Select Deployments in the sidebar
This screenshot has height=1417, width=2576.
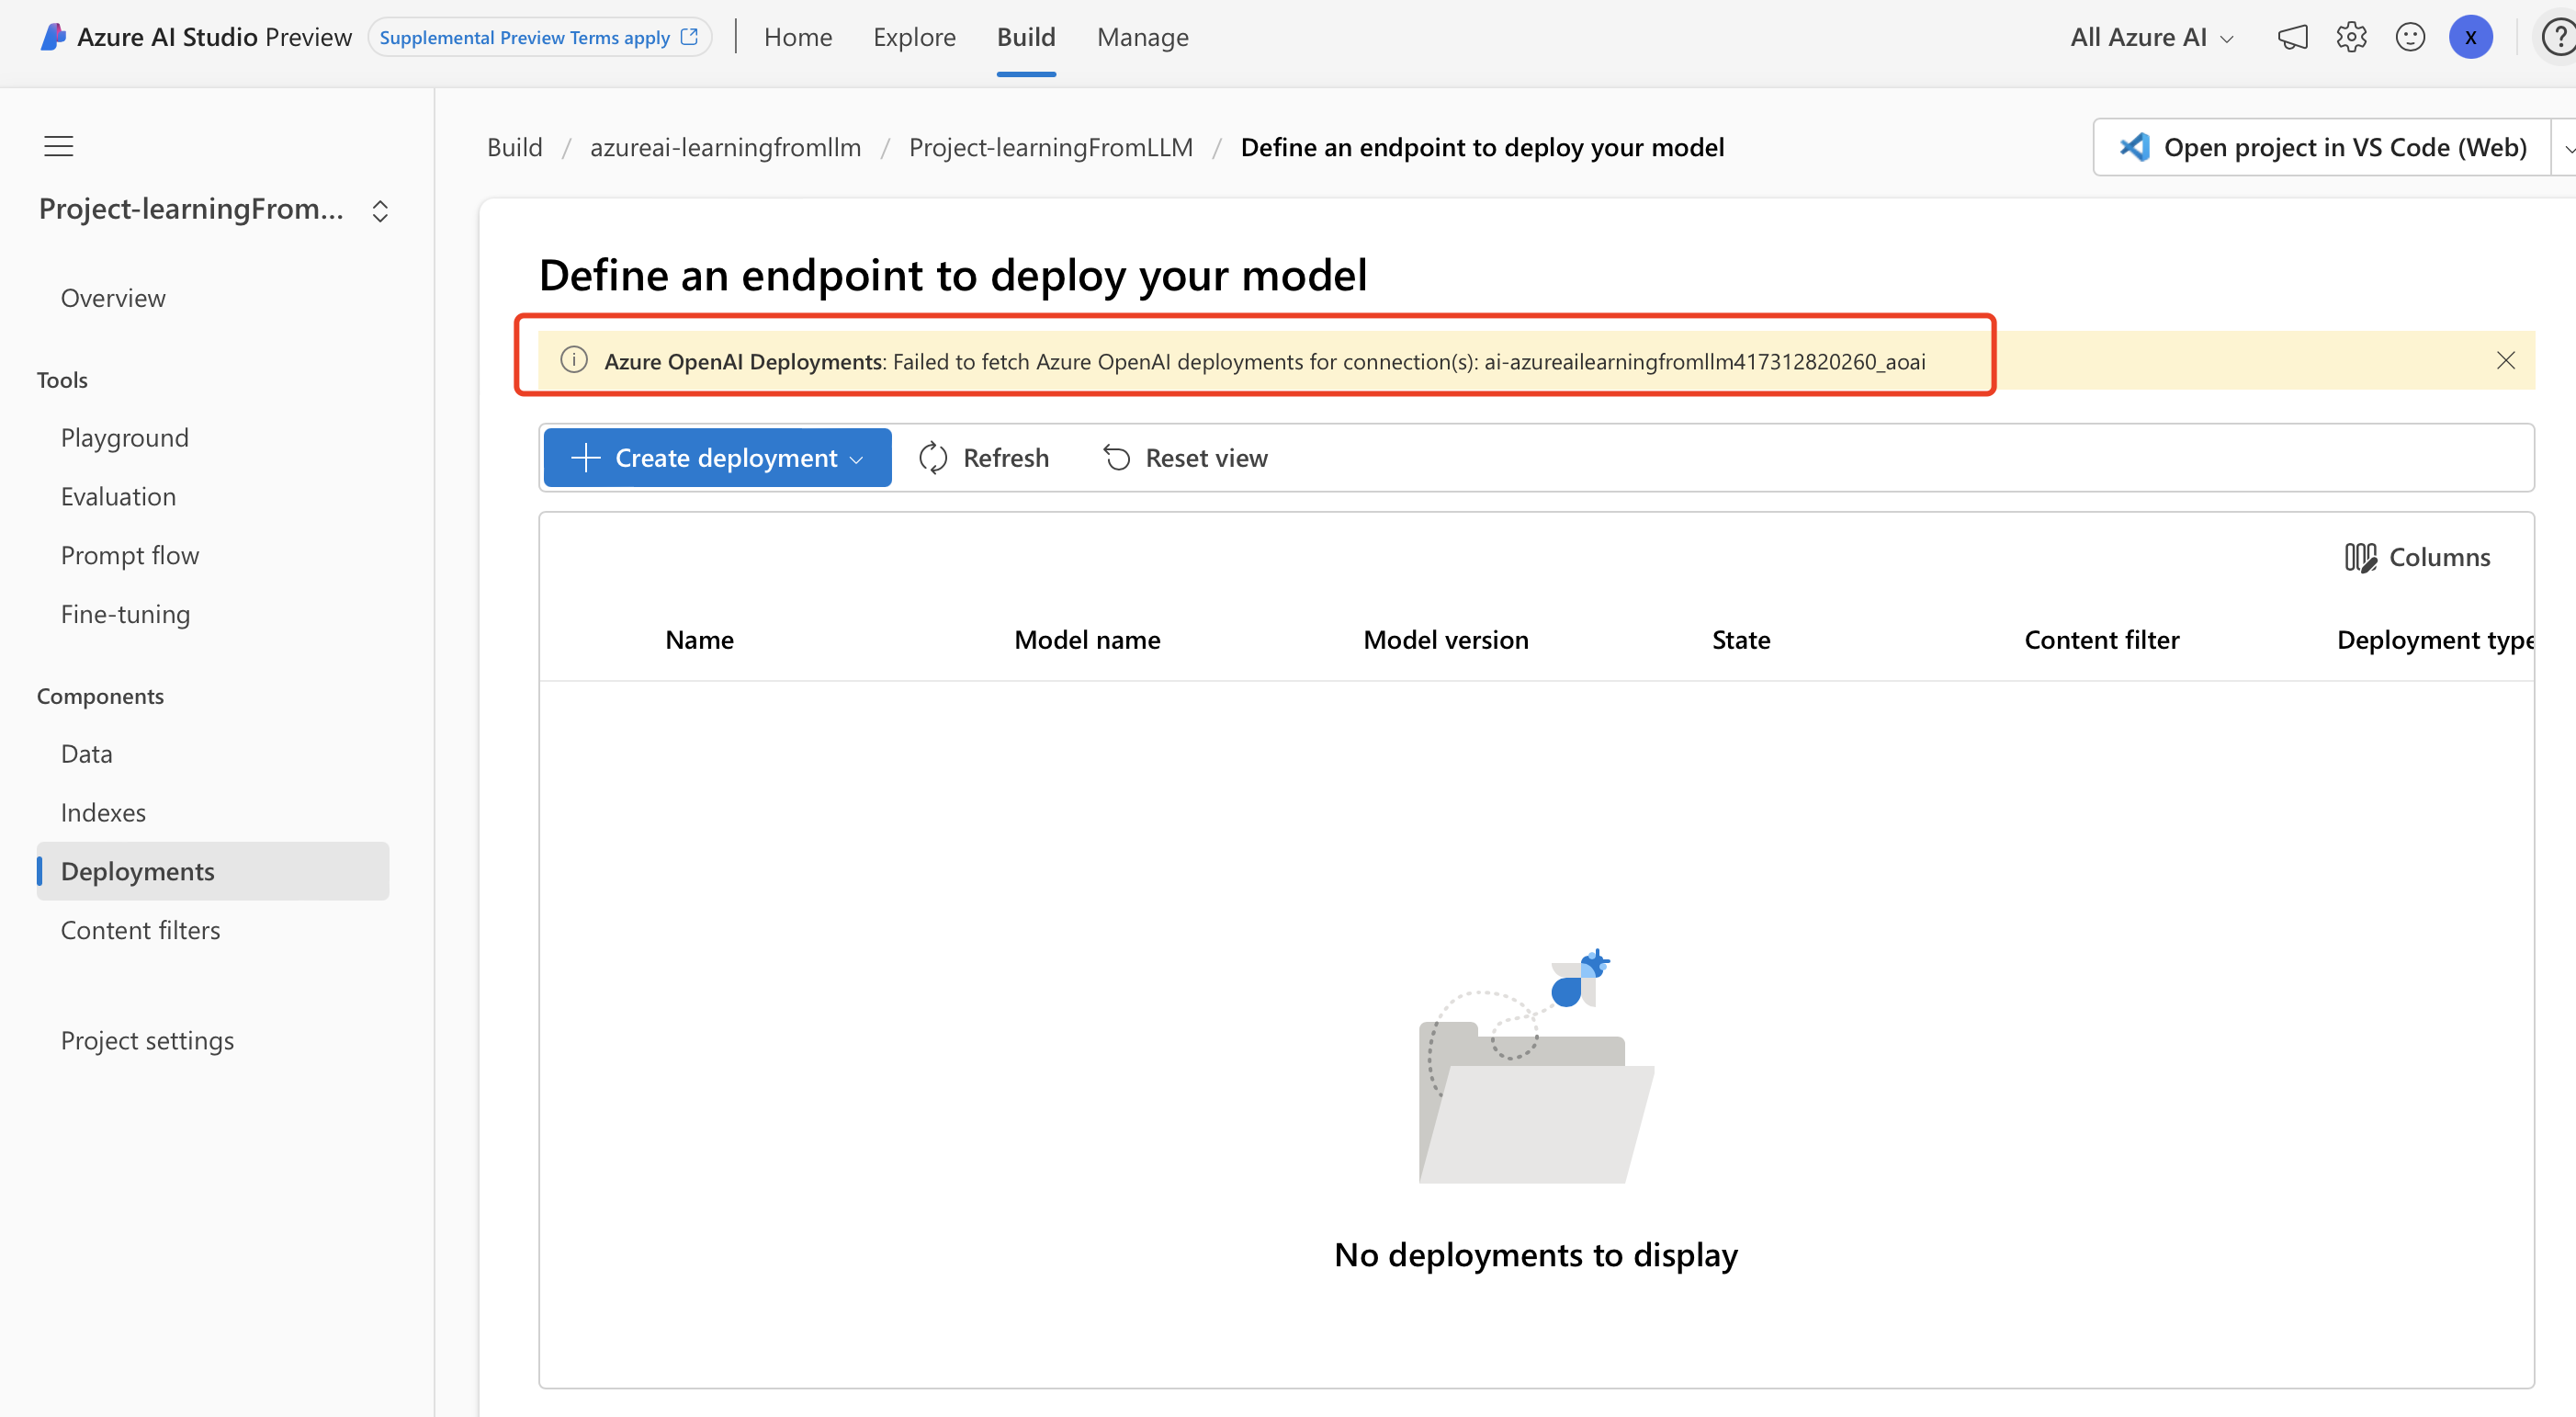coord(213,871)
